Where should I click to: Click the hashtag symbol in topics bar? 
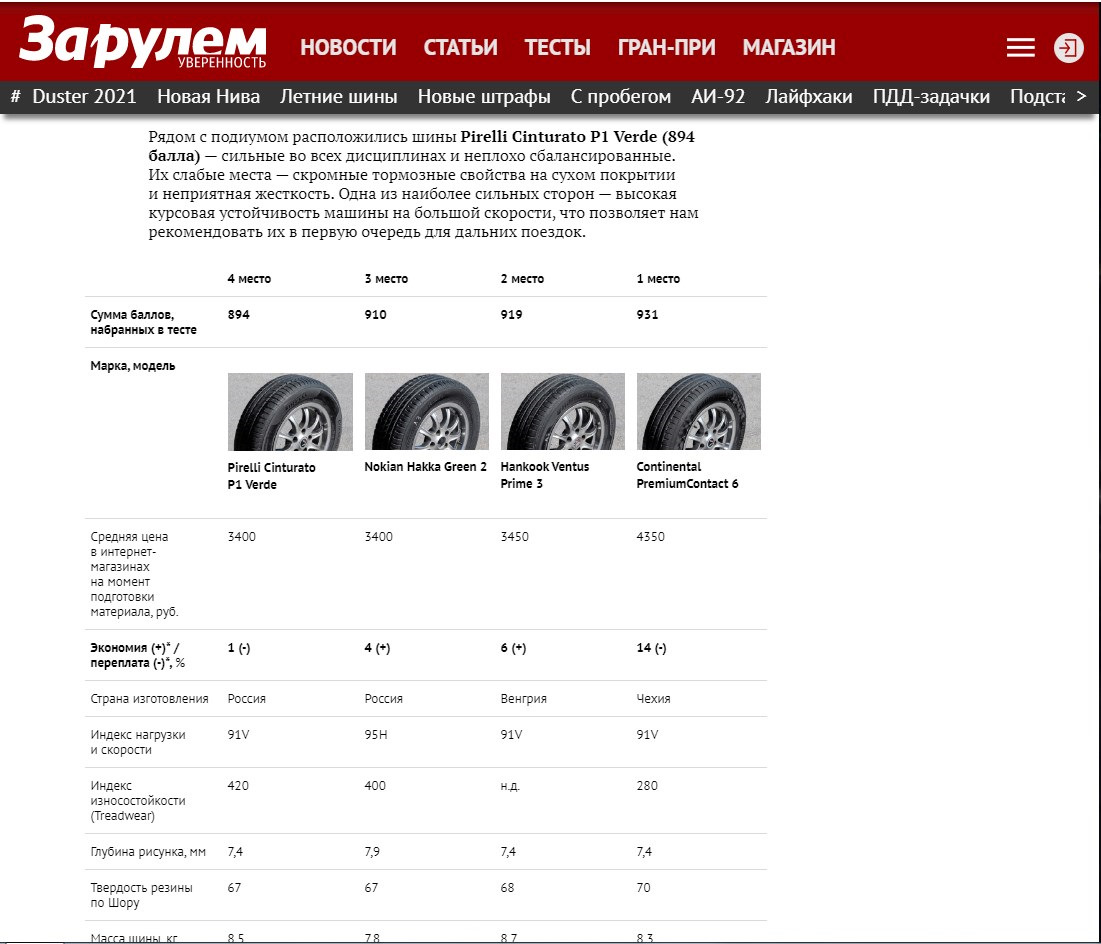tap(15, 96)
